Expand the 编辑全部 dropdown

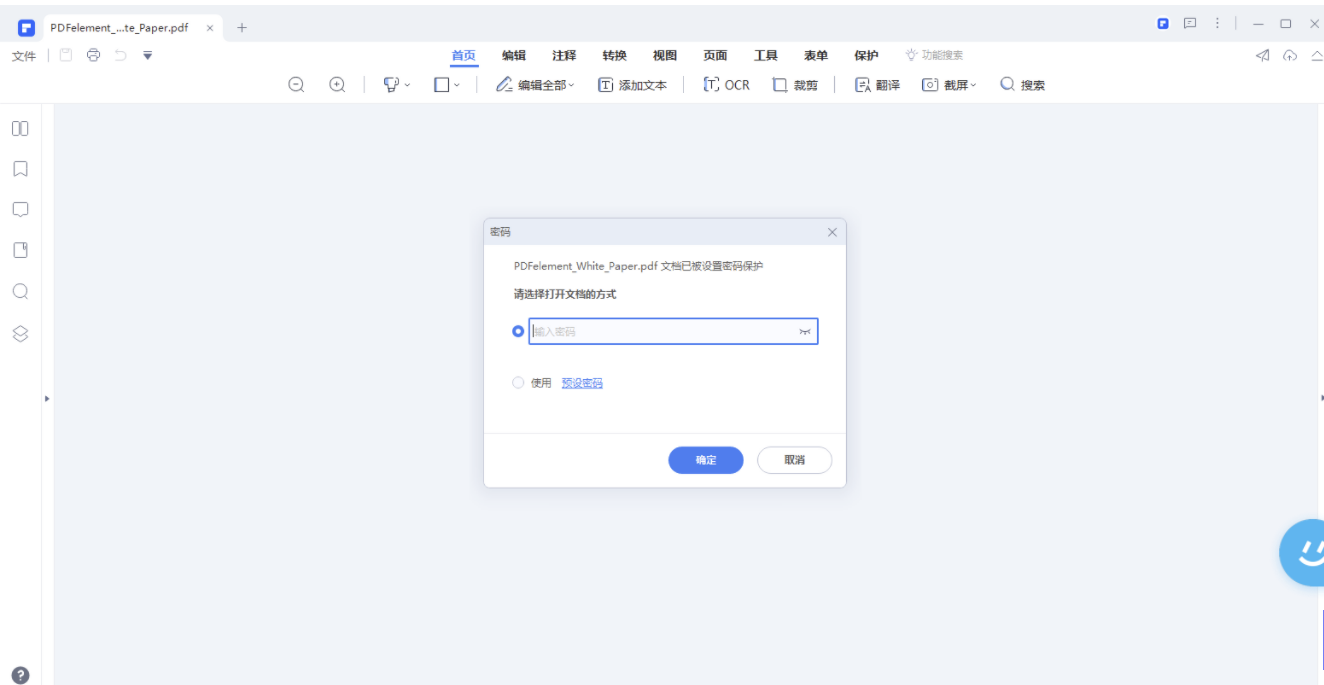click(572, 86)
